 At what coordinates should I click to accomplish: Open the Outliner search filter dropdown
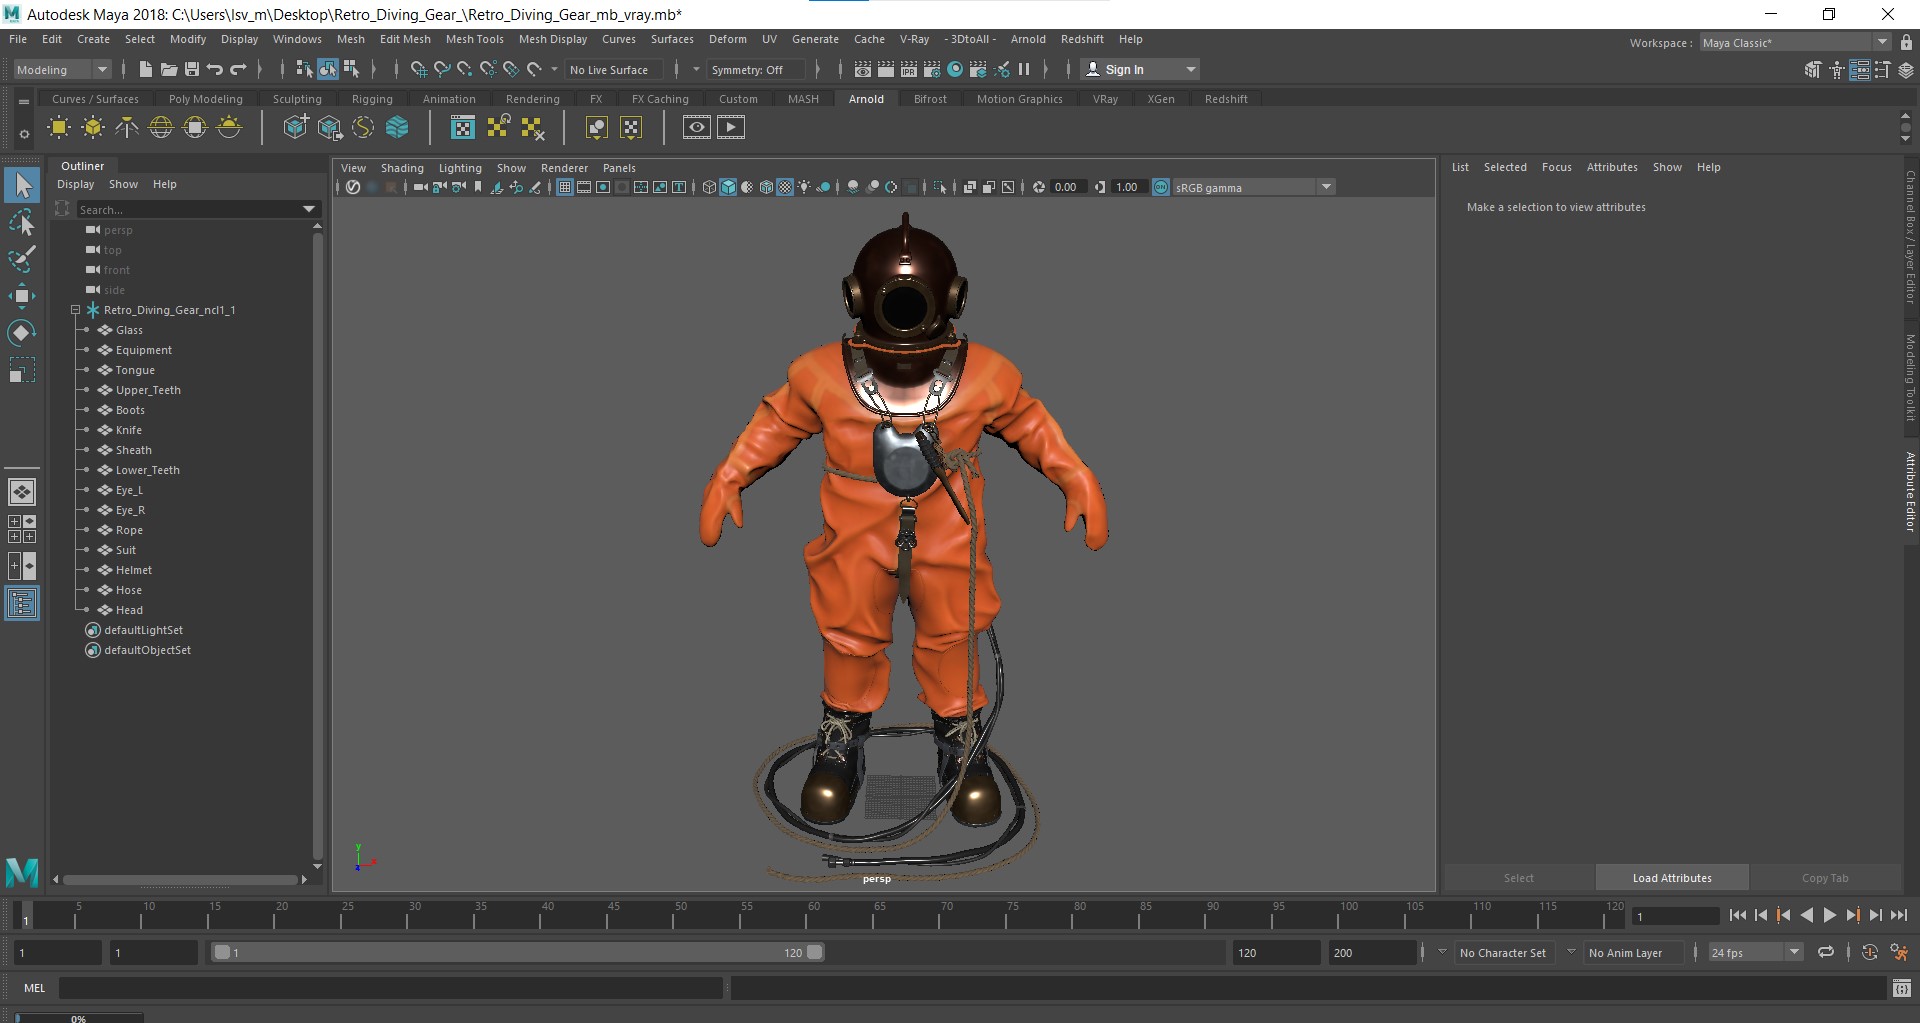point(308,209)
